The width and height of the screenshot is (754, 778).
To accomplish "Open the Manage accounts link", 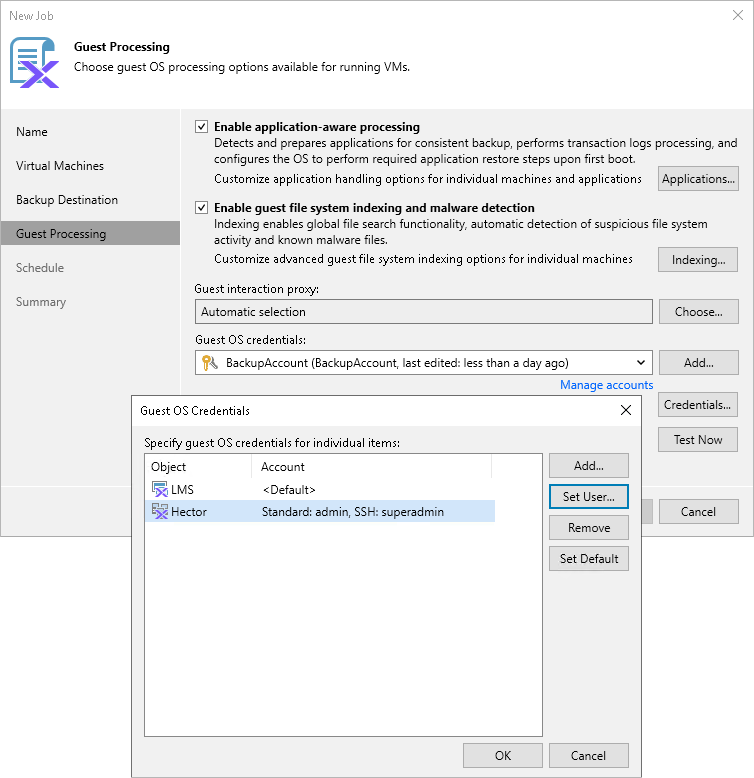I will point(606,385).
